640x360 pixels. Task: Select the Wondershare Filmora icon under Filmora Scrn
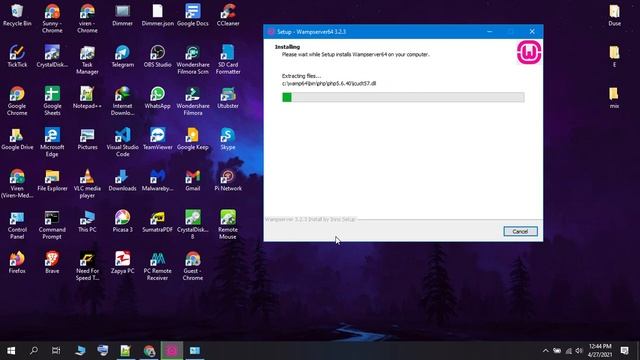click(x=193, y=101)
